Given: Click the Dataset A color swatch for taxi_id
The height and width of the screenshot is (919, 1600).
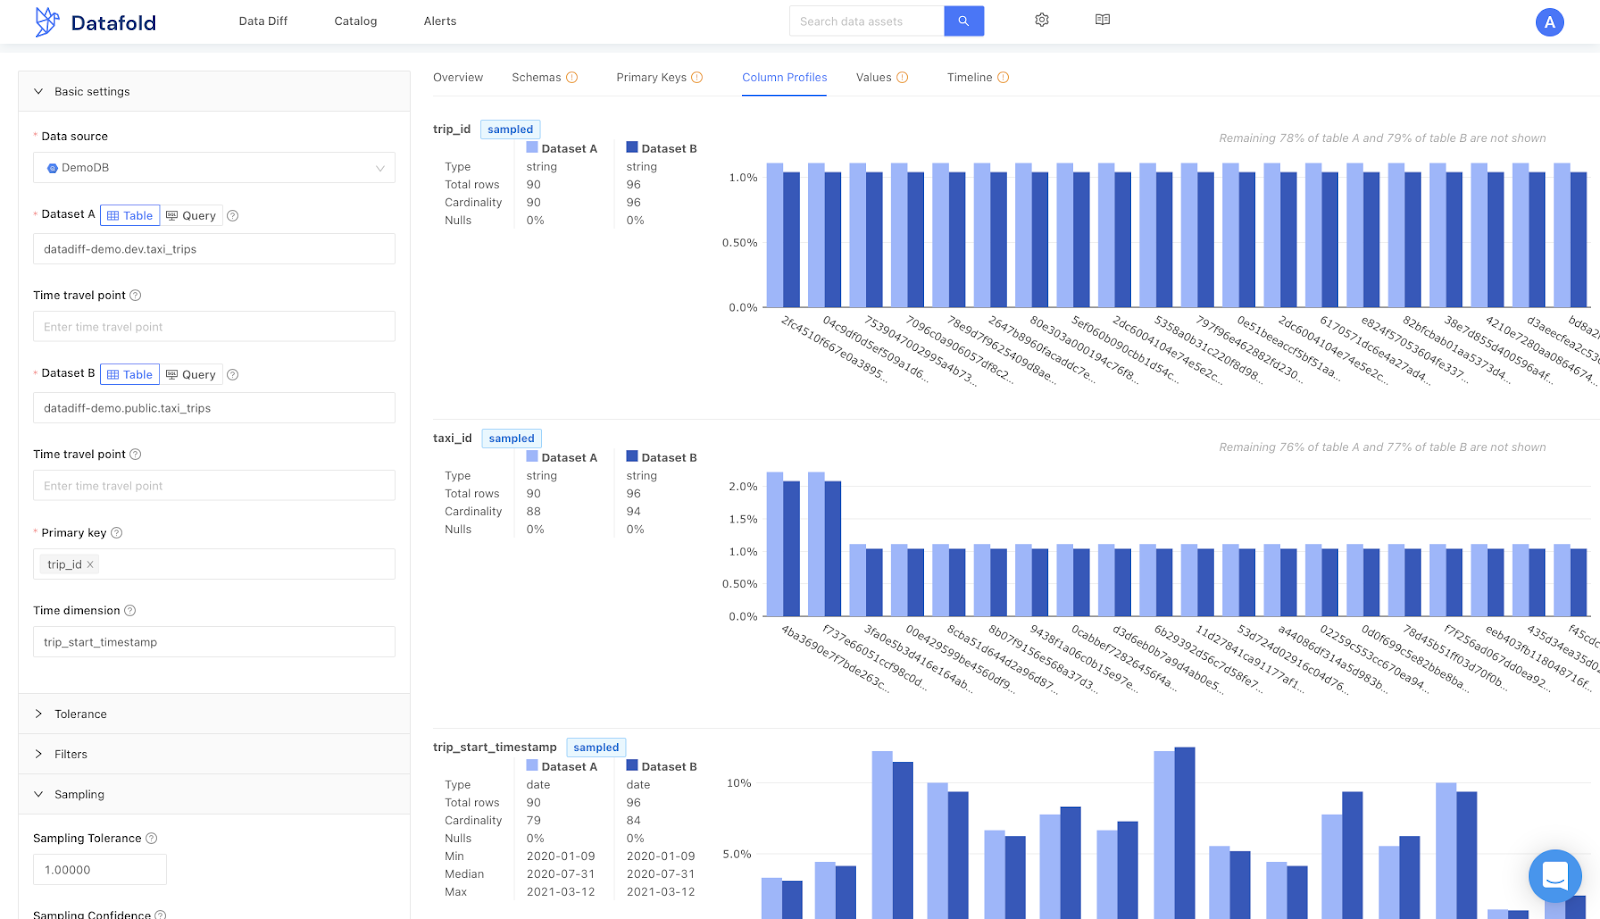Looking at the screenshot, I should click(532, 456).
